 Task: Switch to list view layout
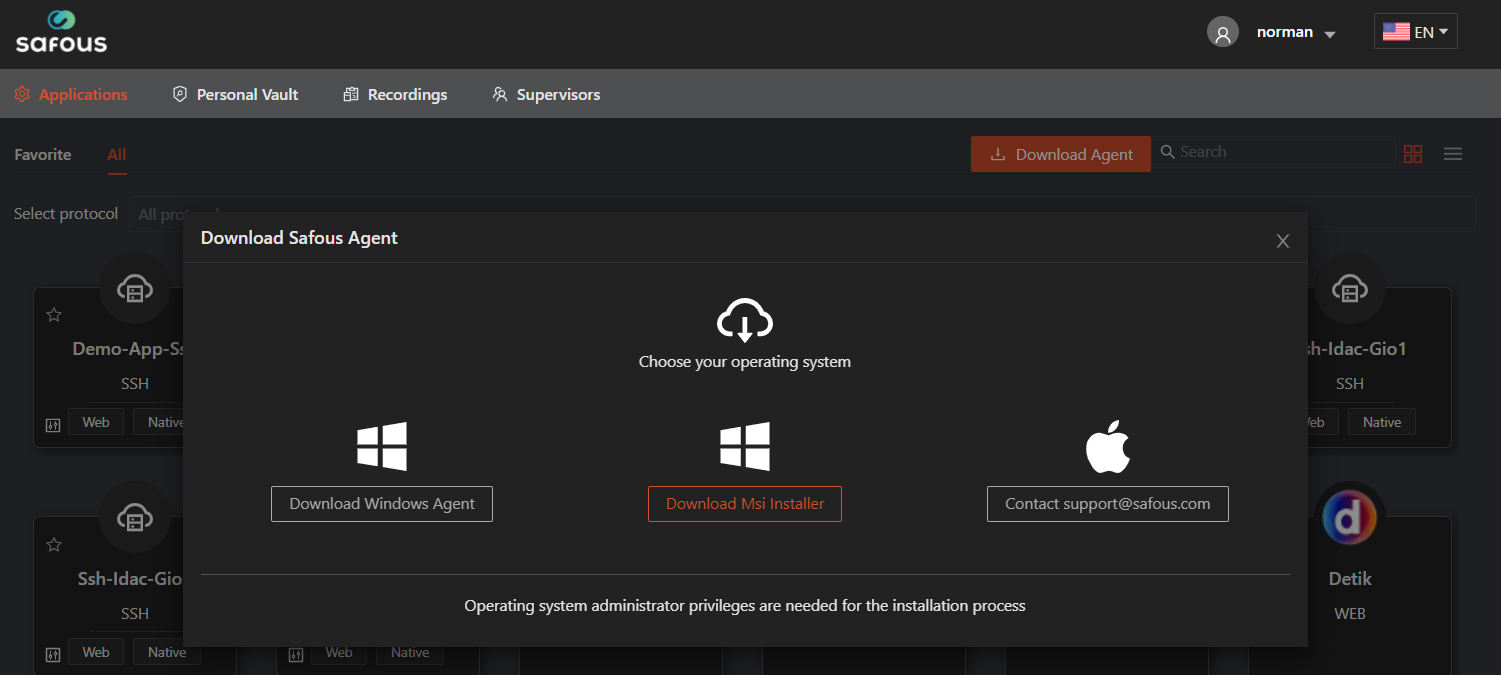1453,154
